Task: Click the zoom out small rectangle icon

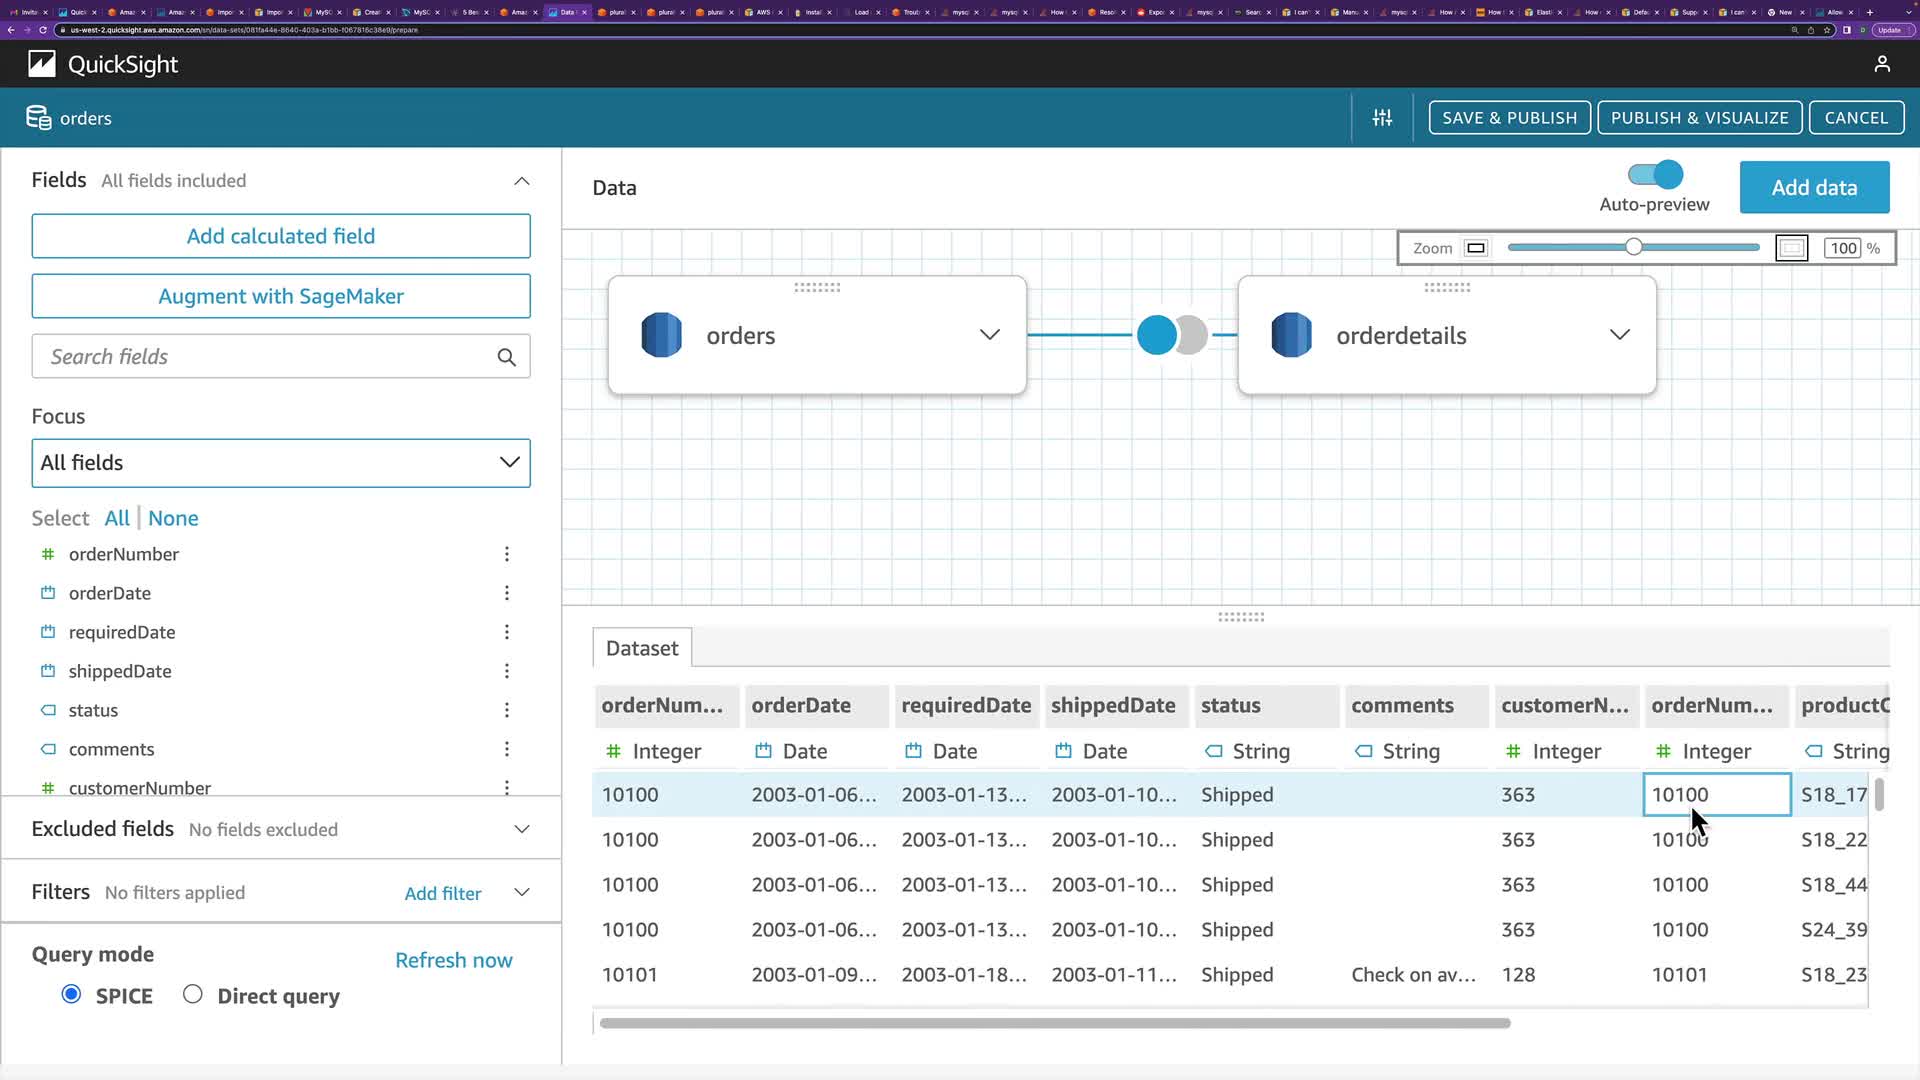Action: (1476, 248)
